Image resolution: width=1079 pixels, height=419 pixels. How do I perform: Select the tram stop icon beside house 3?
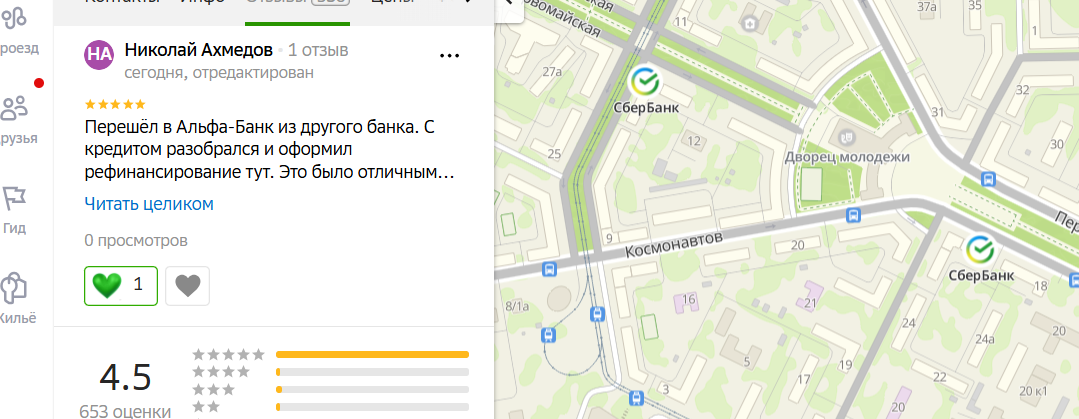coord(637,398)
